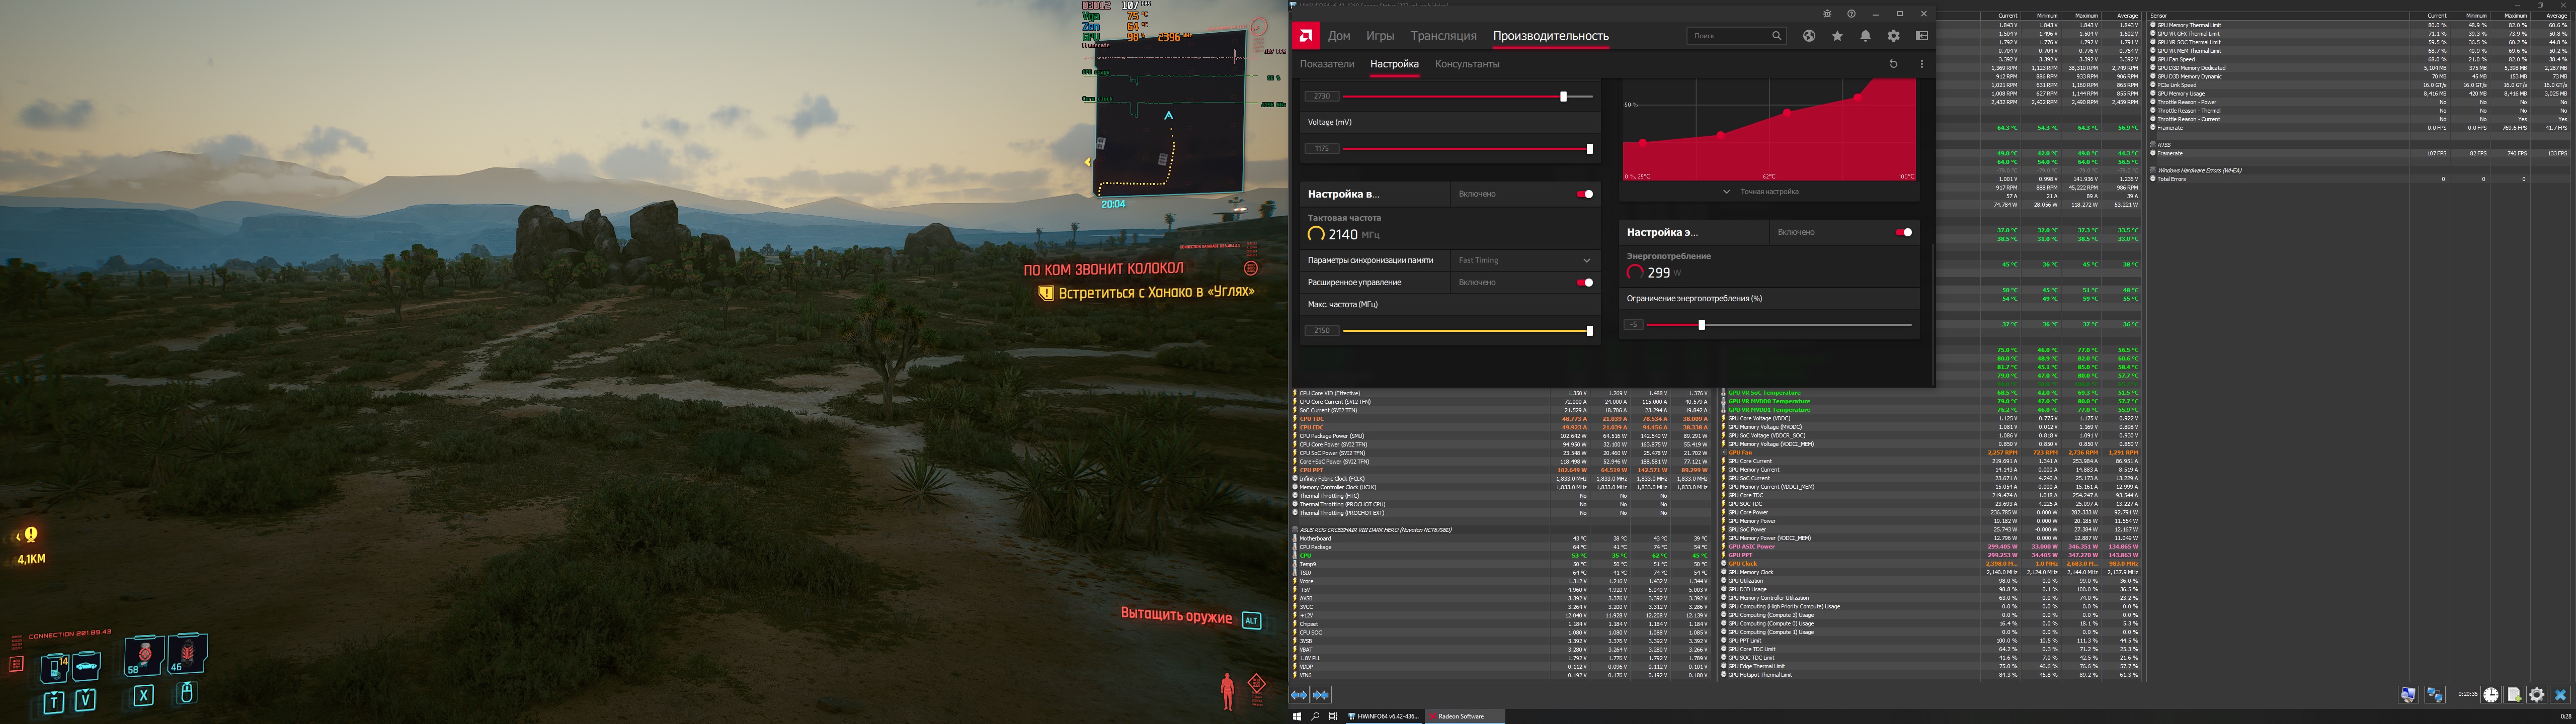Disable 'Расширенное управление' toggle
Viewport: 2576px width, 724px height.
point(1585,283)
